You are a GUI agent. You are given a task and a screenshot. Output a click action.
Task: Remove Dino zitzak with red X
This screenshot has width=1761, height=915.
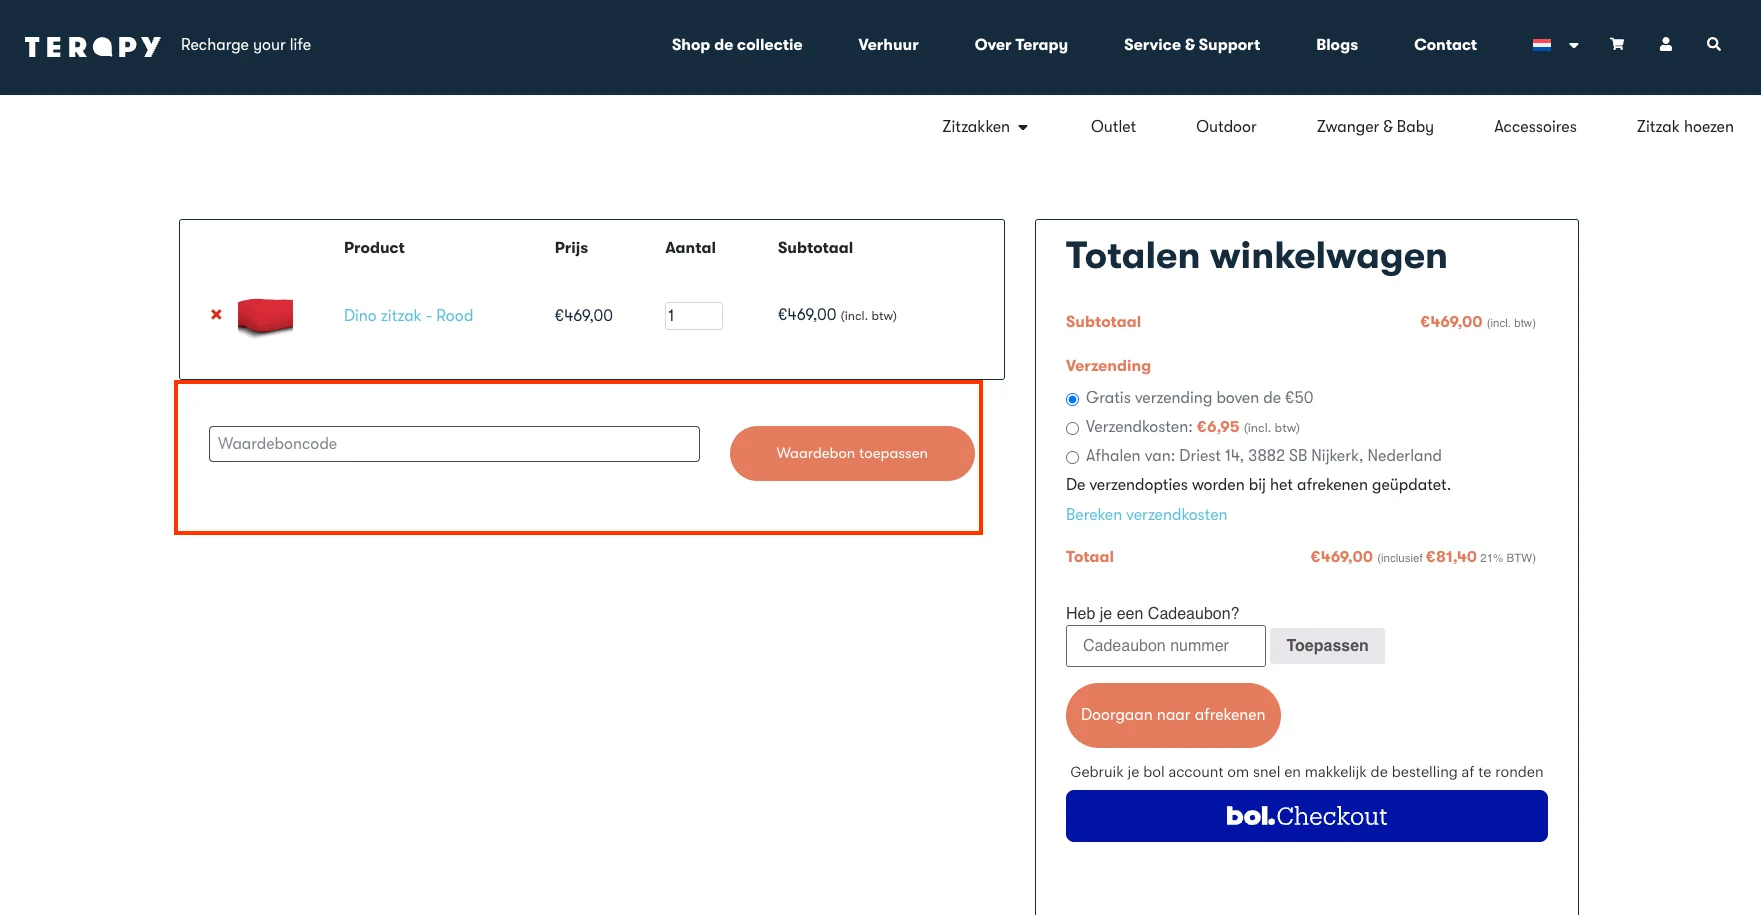point(216,315)
